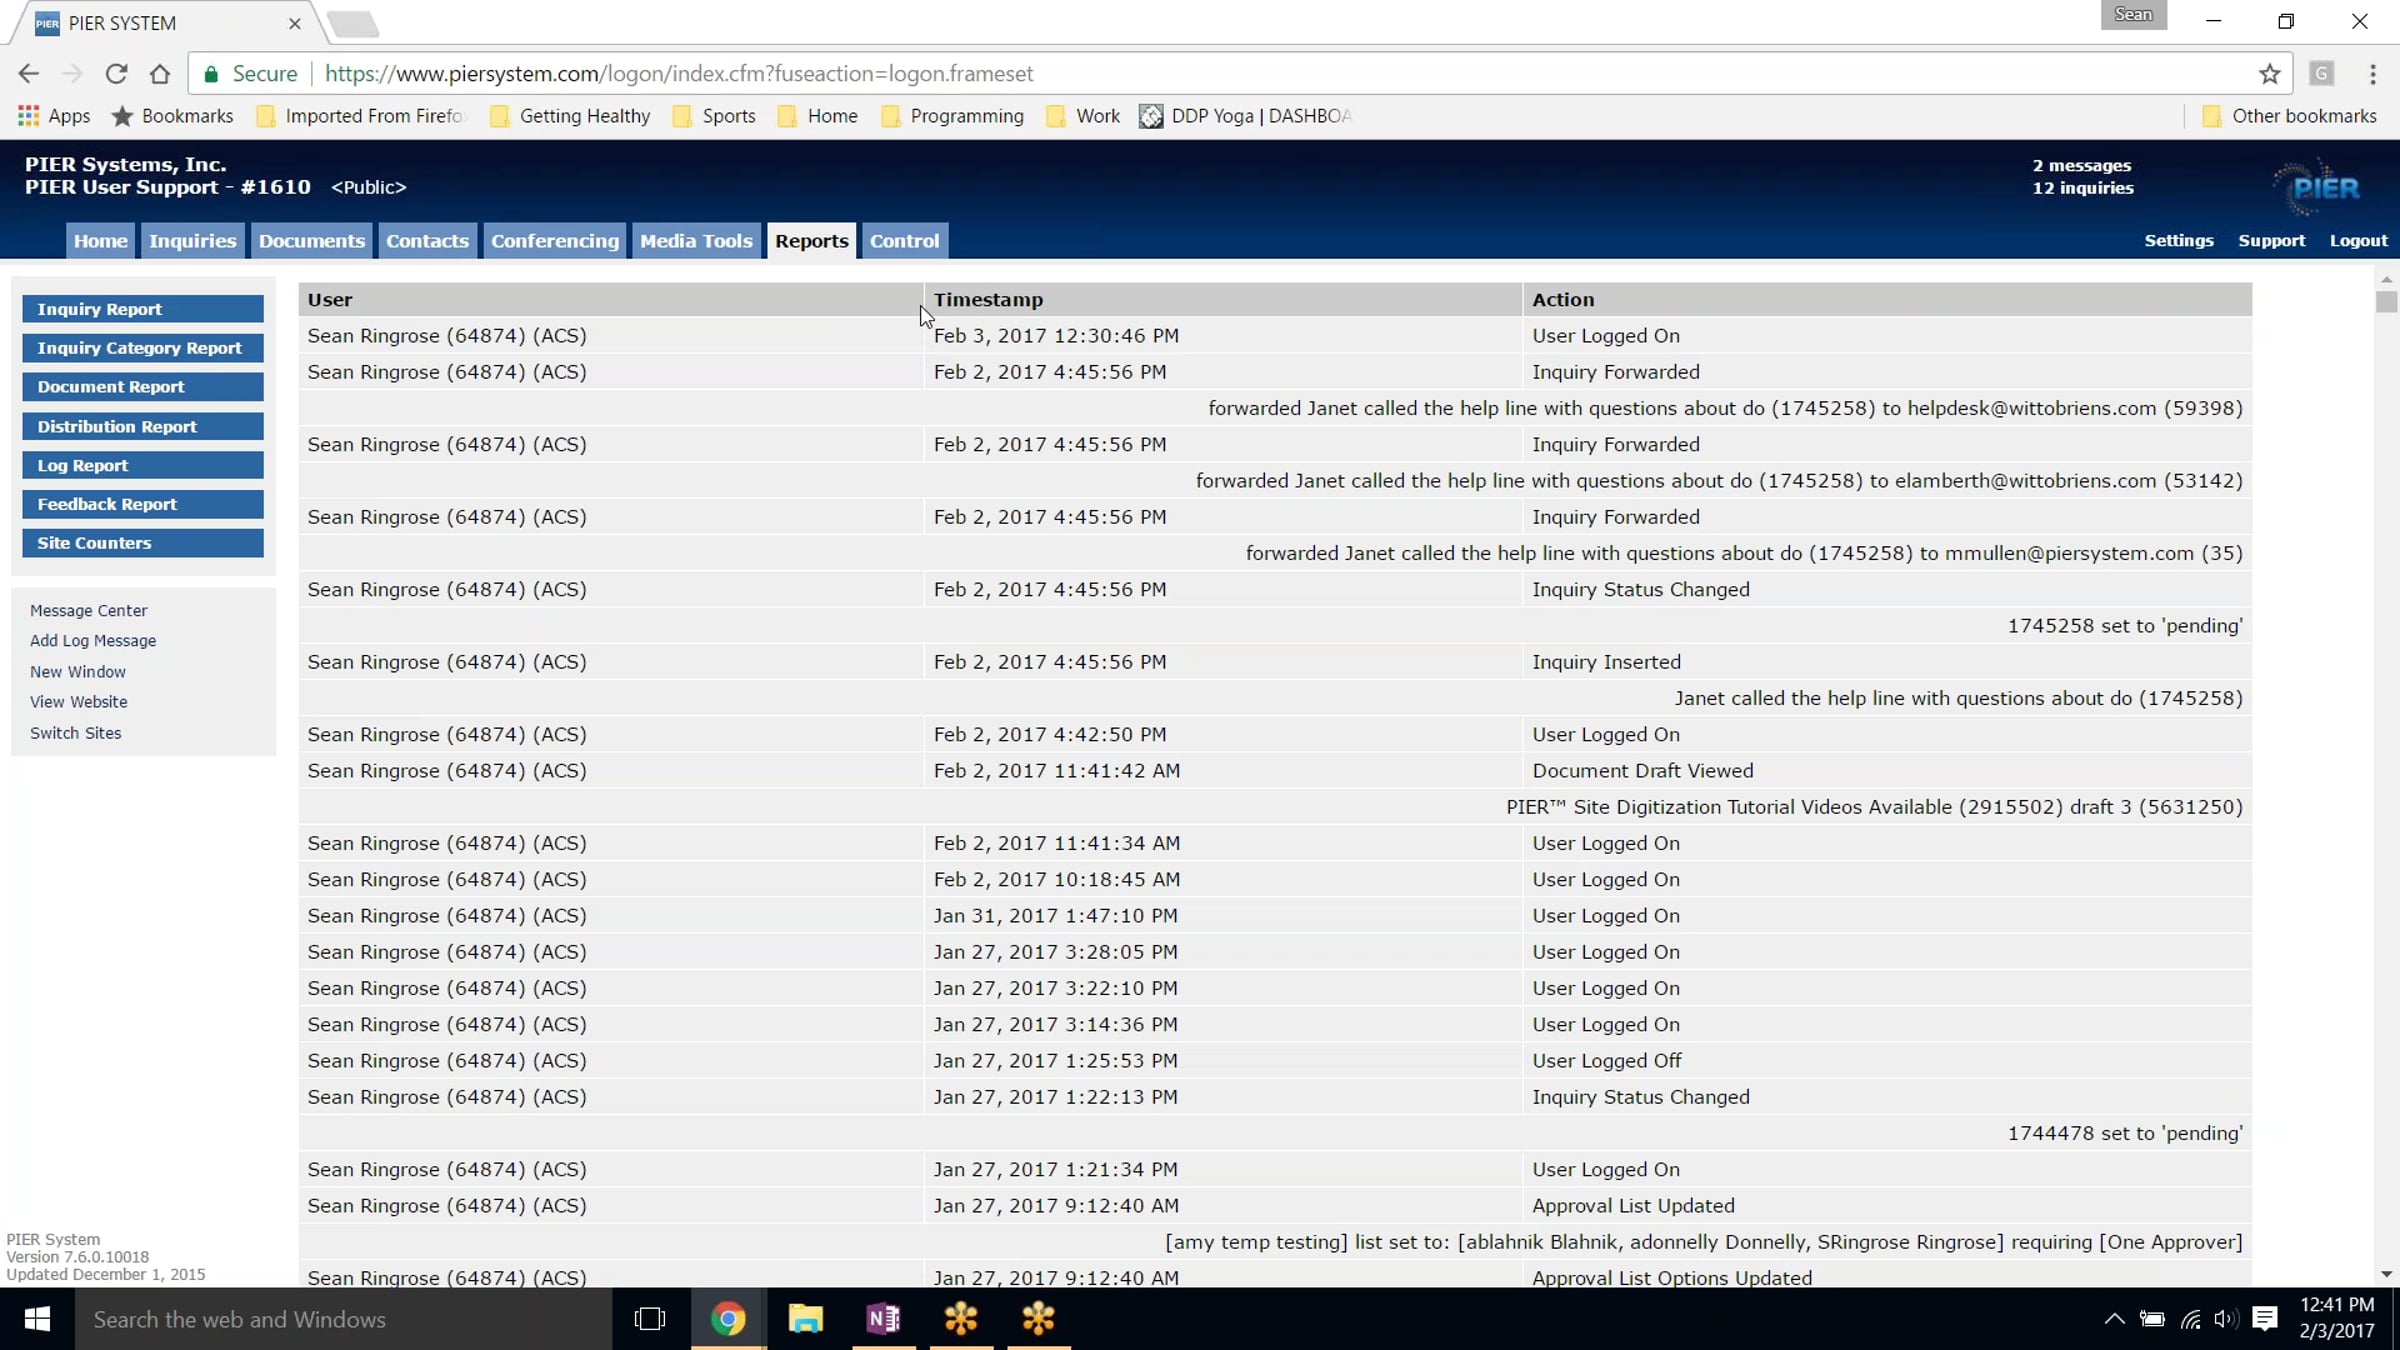Click the Site Counters button
2400x1350 pixels.
(x=143, y=543)
